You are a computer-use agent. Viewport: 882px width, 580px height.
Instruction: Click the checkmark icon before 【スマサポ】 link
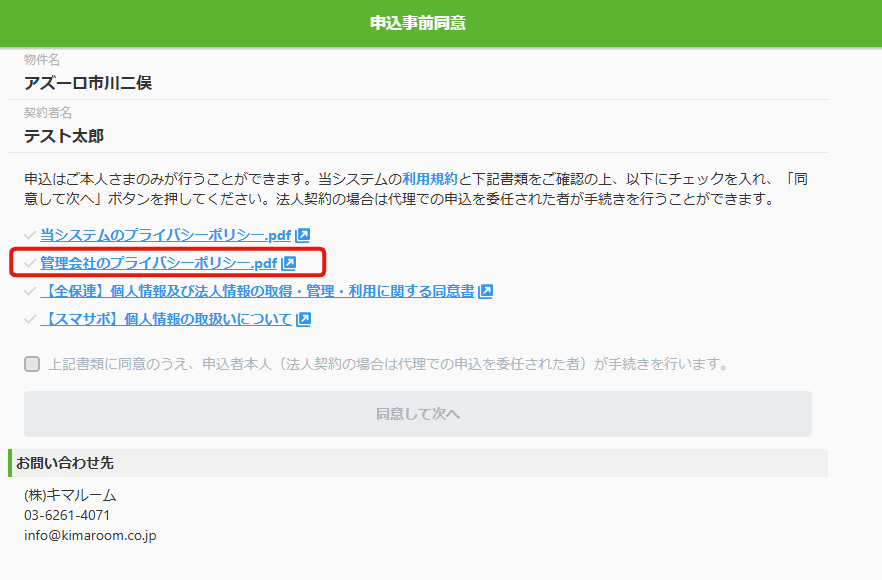(30, 320)
